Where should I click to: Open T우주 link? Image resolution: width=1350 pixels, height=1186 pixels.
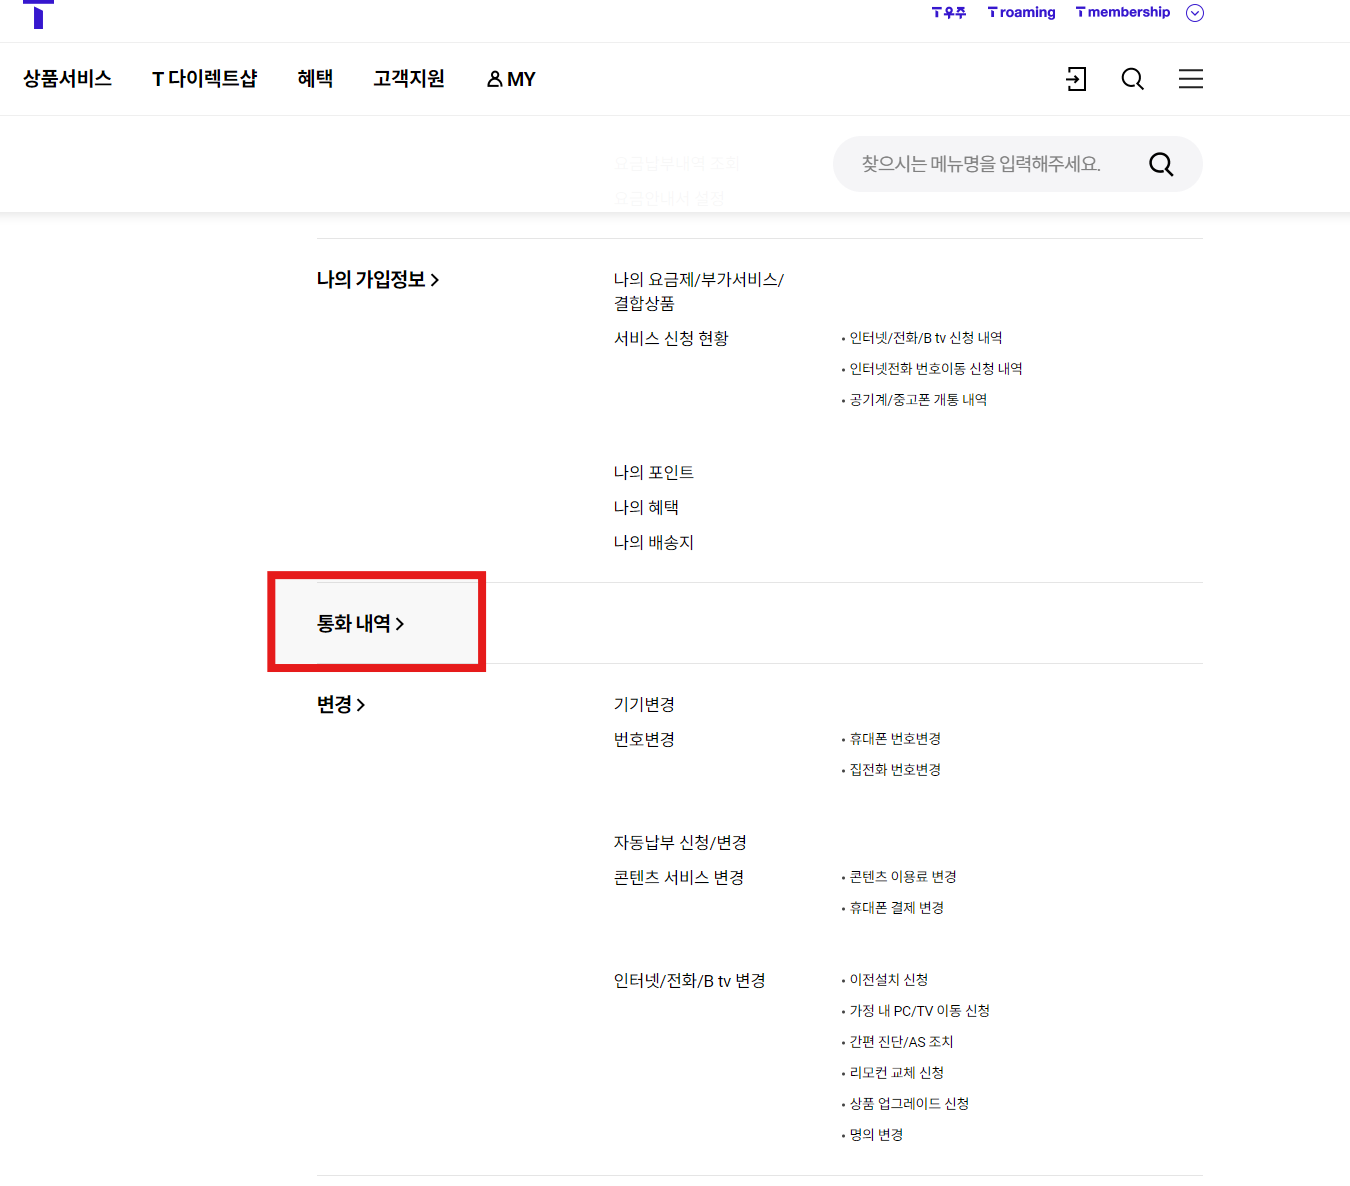pyautogui.click(x=949, y=13)
